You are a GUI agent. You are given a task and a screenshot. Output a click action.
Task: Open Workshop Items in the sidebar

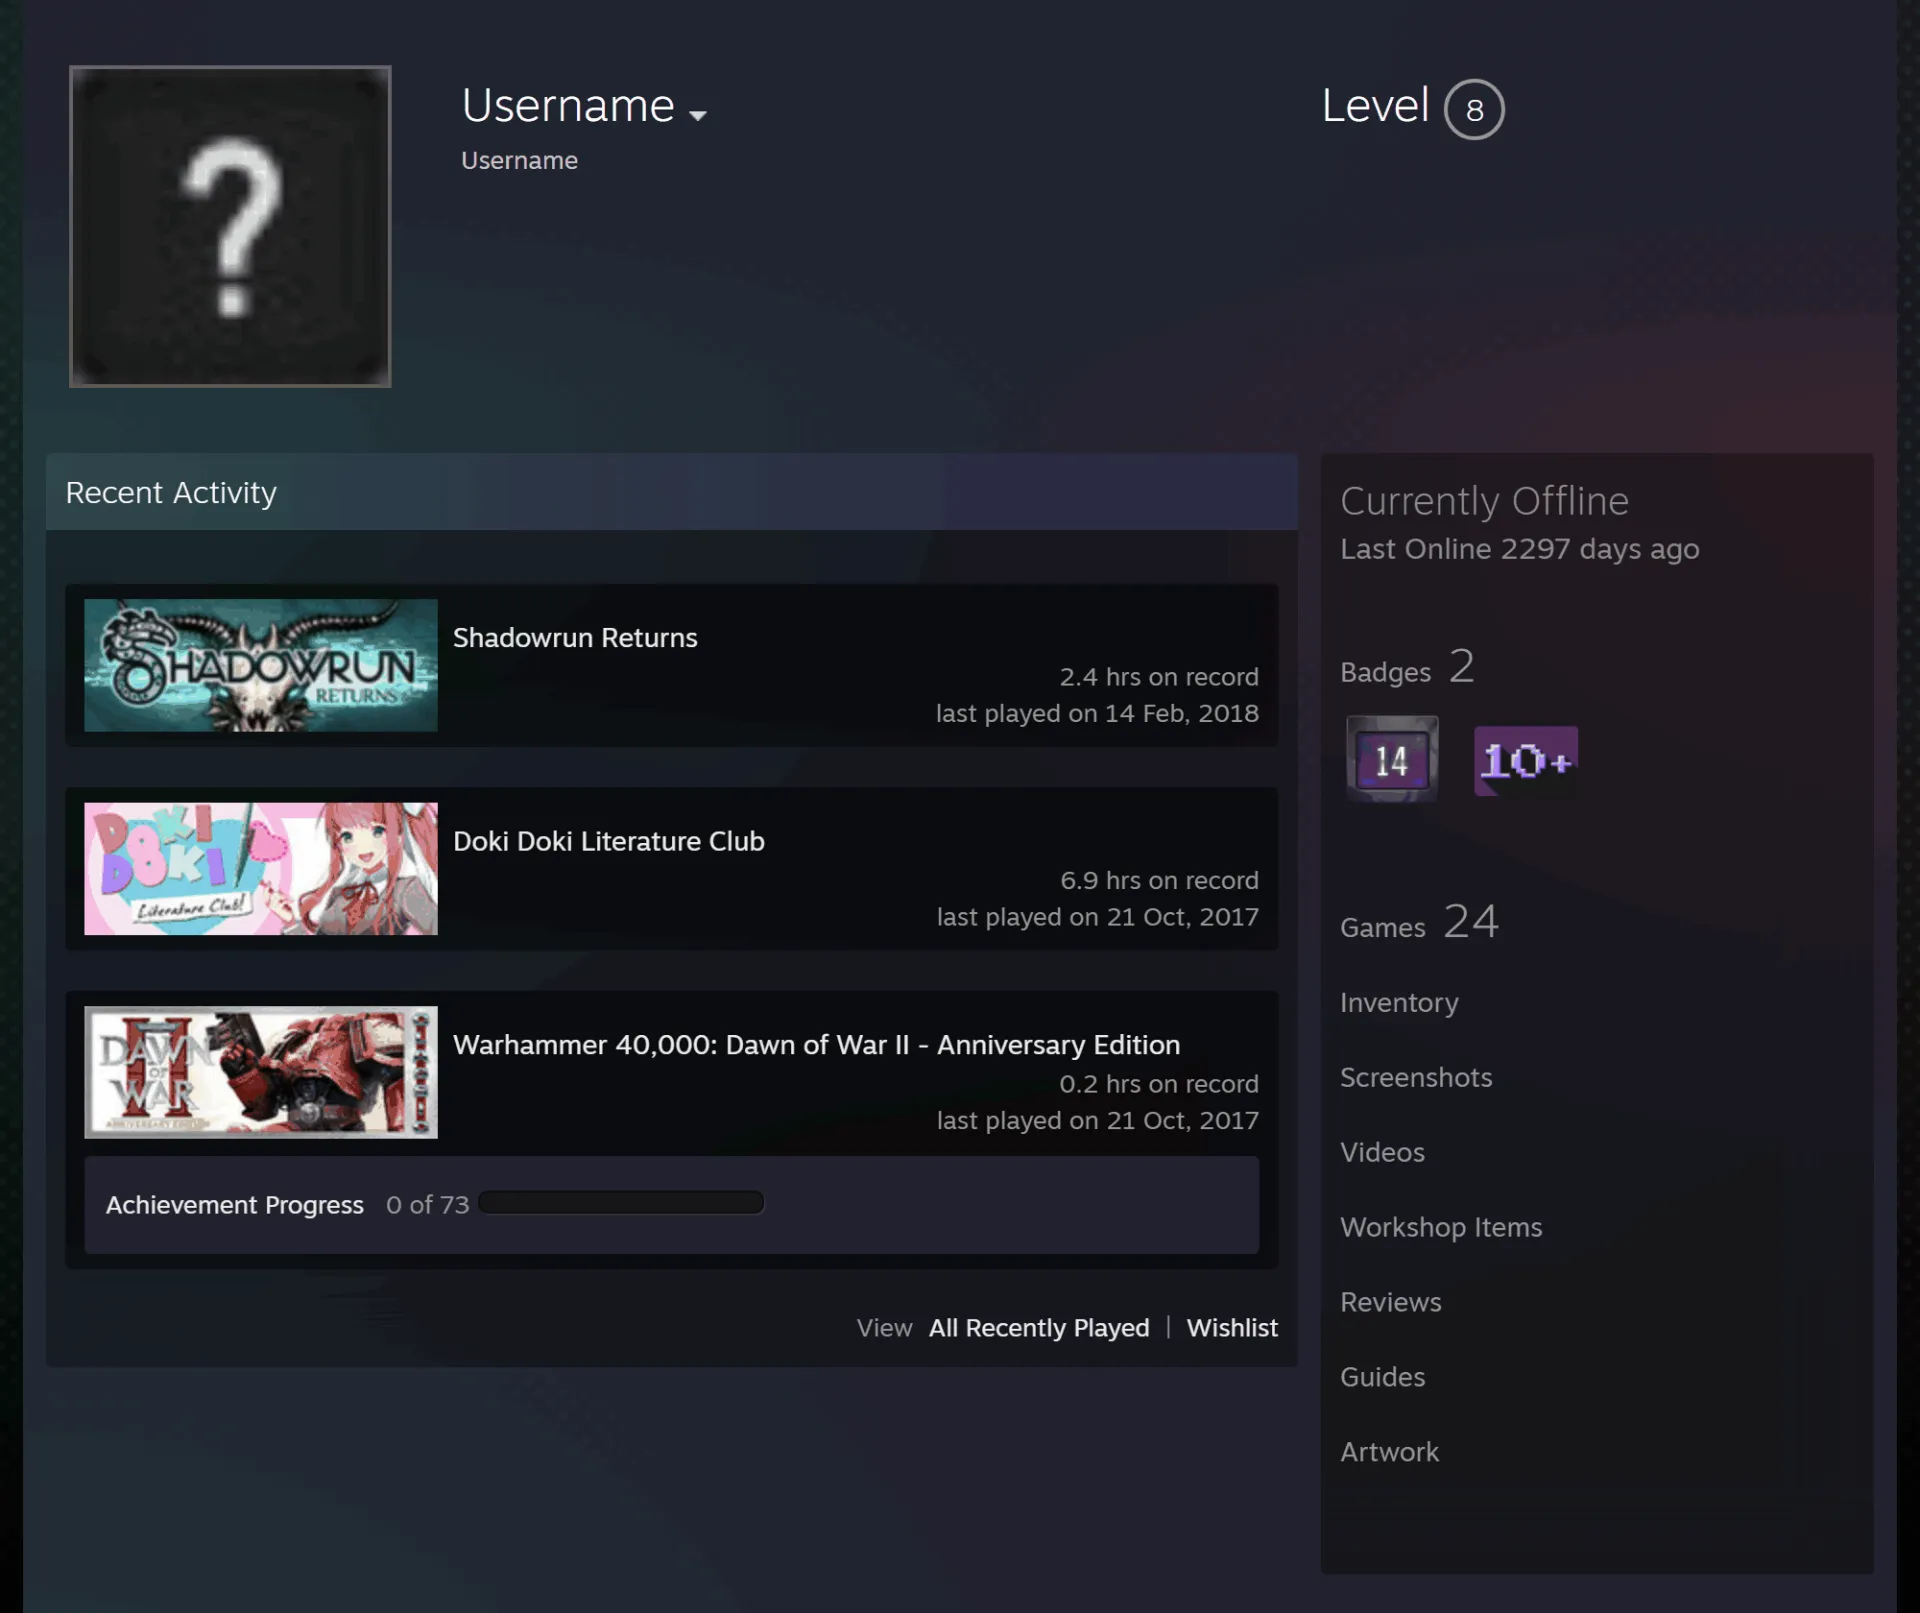point(1441,1227)
